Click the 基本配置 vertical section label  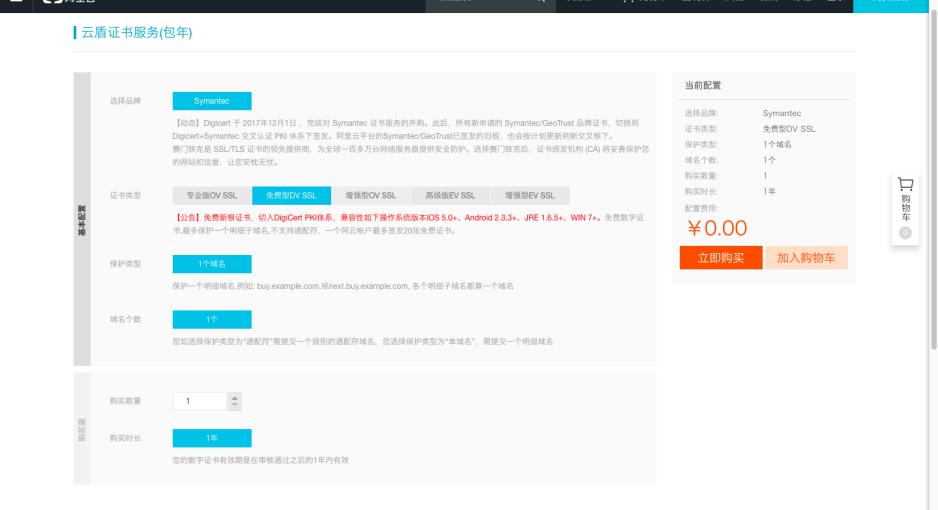[82, 220]
